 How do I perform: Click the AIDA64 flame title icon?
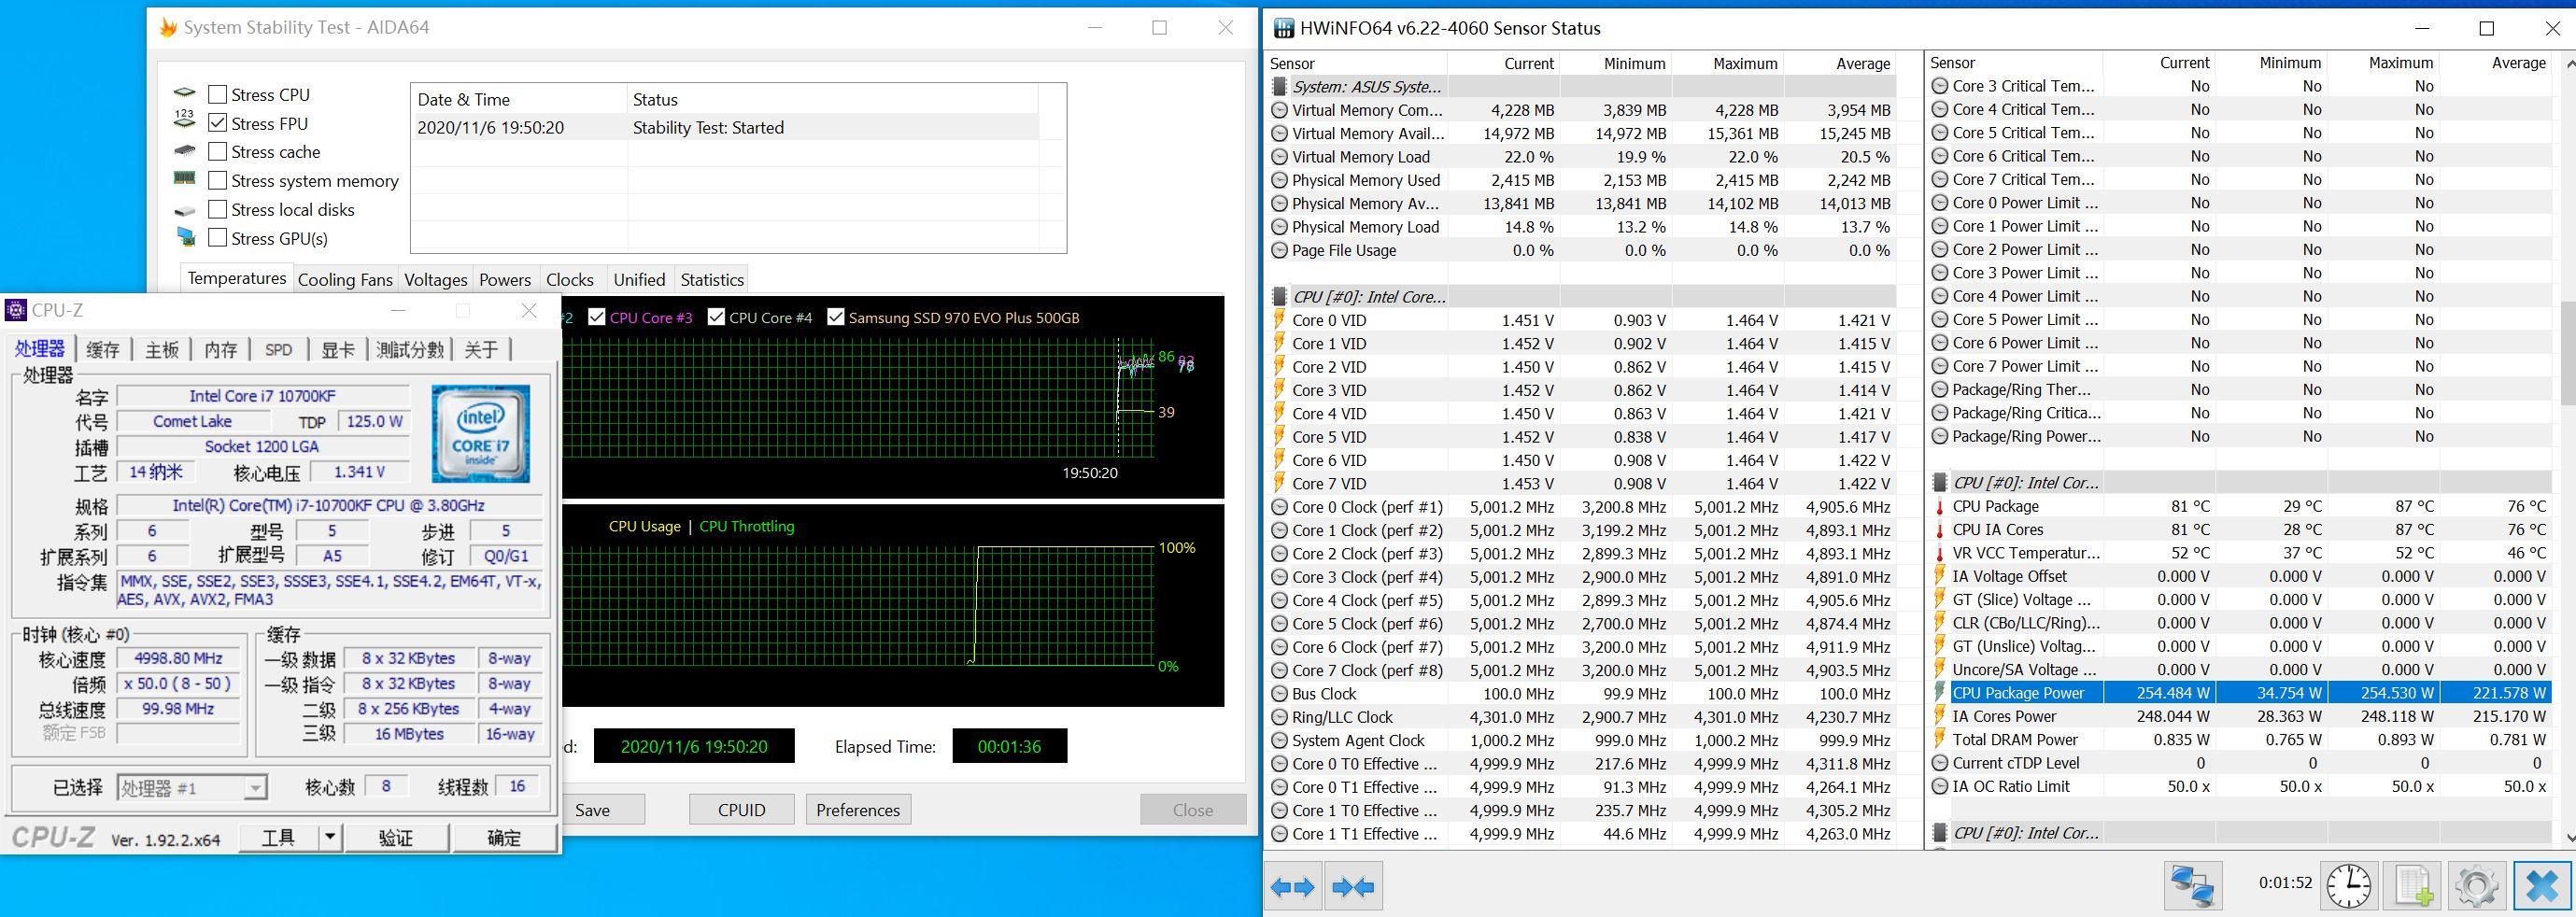[x=168, y=28]
